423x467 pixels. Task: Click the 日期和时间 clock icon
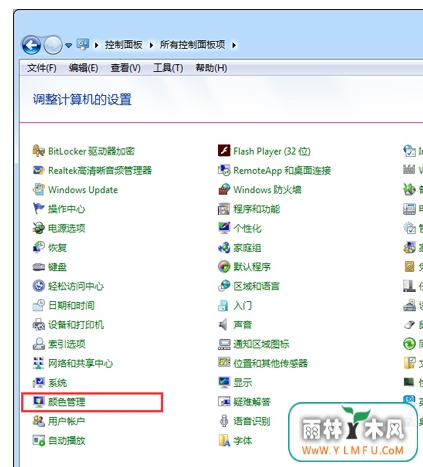tap(39, 305)
